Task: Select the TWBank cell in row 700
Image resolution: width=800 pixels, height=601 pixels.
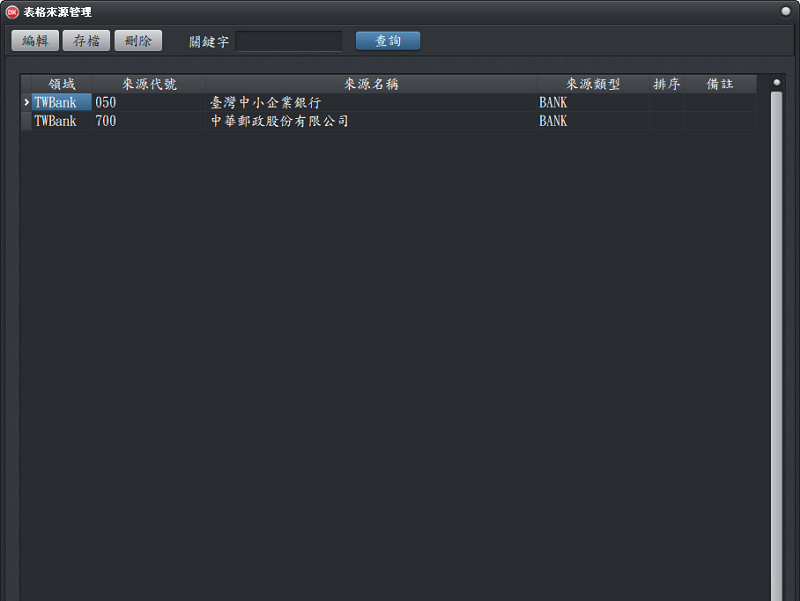Action: click(x=62, y=121)
